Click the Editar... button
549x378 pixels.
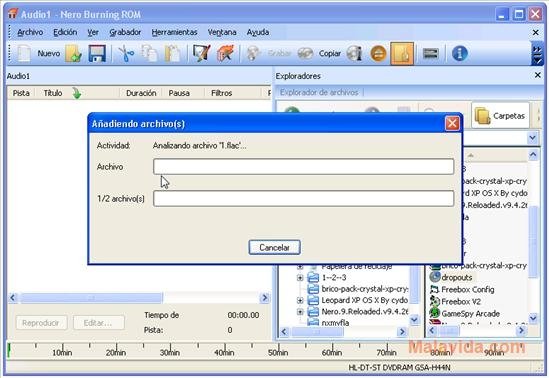[x=98, y=323]
